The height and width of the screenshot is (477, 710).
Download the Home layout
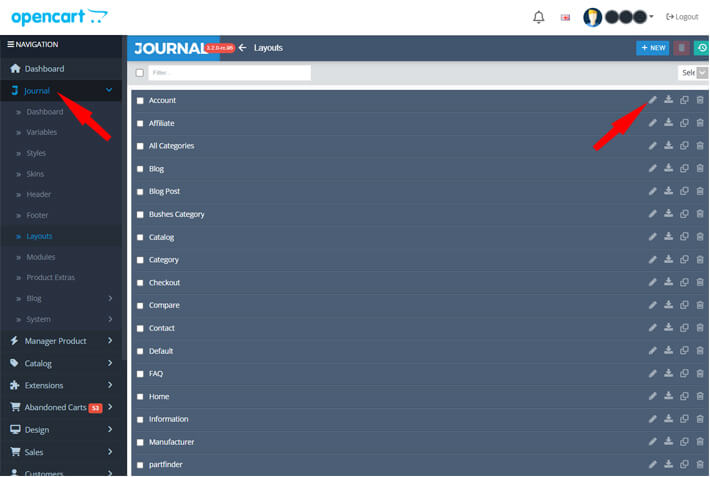click(x=668, y=396)
